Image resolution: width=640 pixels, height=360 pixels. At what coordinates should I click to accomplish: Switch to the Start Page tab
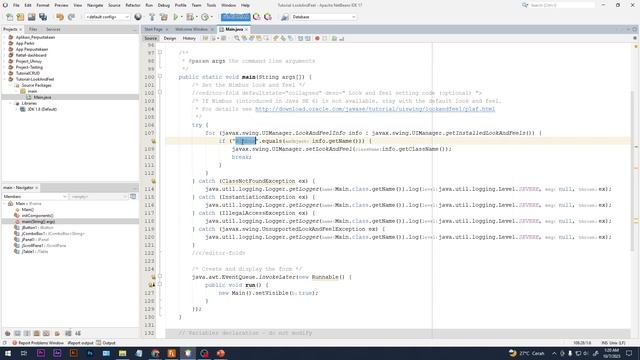click(153, 29)
